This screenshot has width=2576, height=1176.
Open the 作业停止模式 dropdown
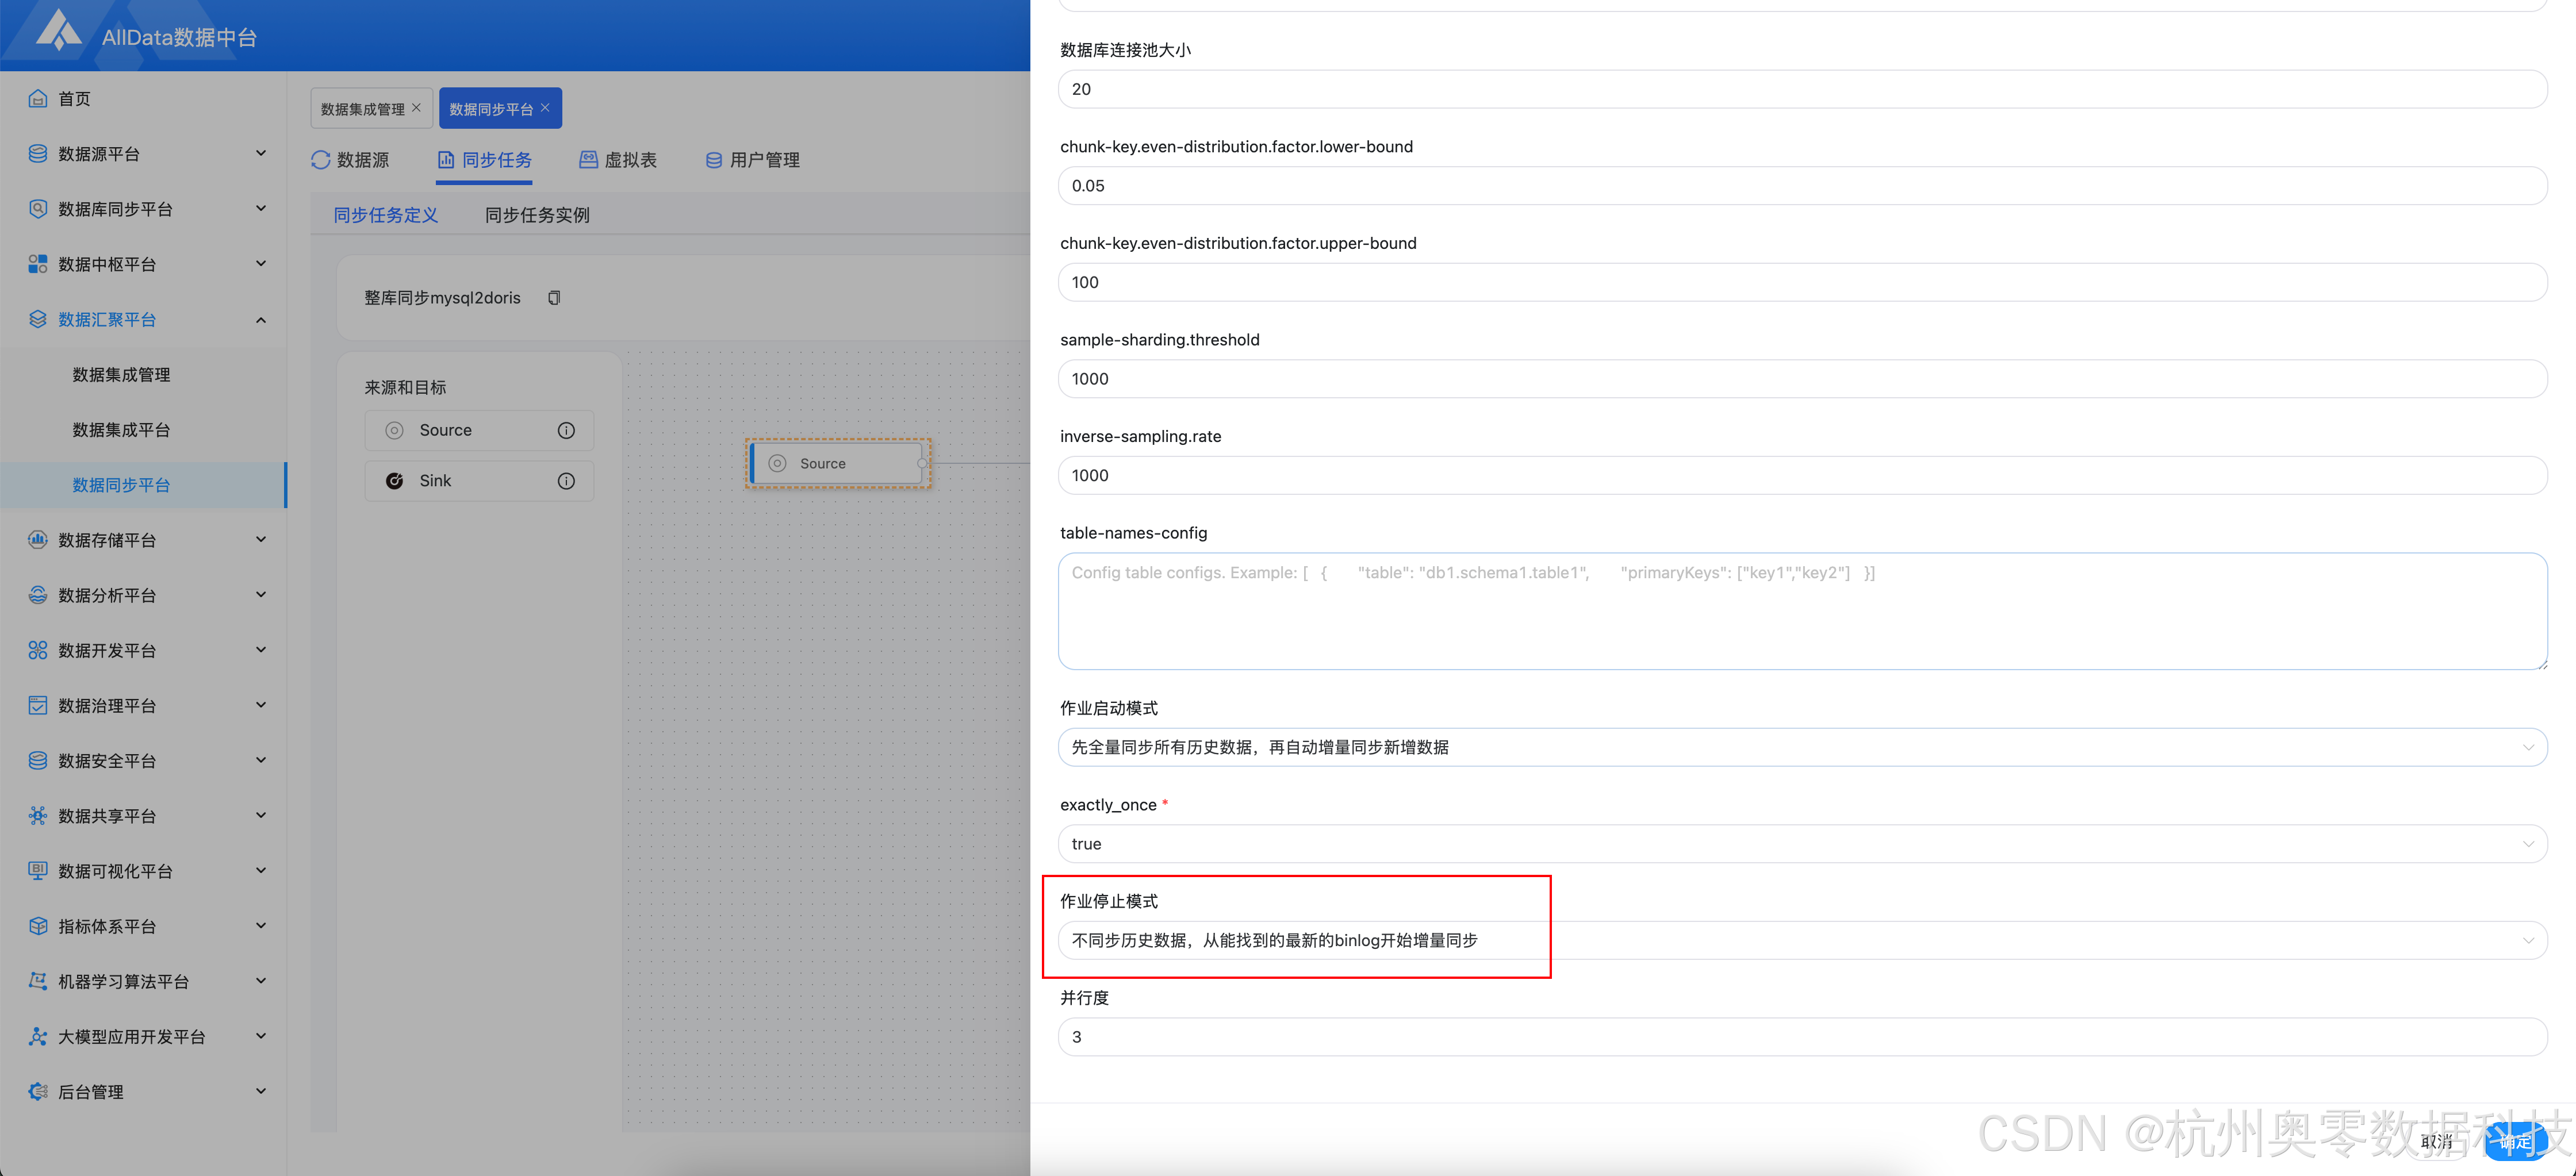(1801, 940)
